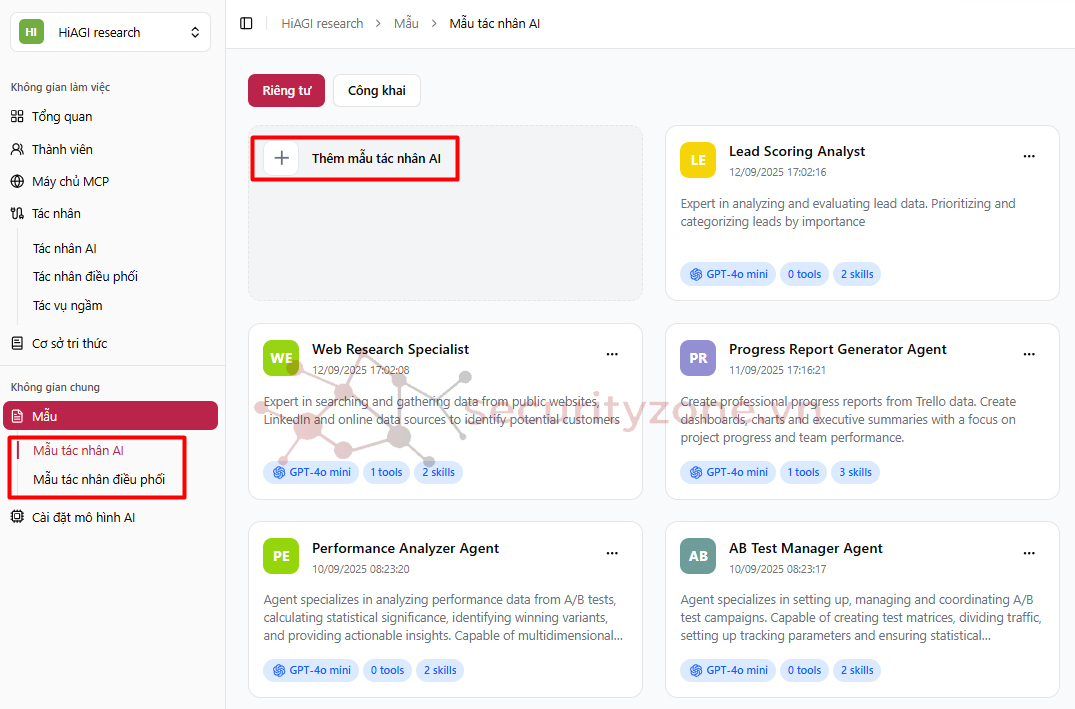Open AB Test Manager Agent options menu
The image size is (1075, 709).
coord(1029,553)
